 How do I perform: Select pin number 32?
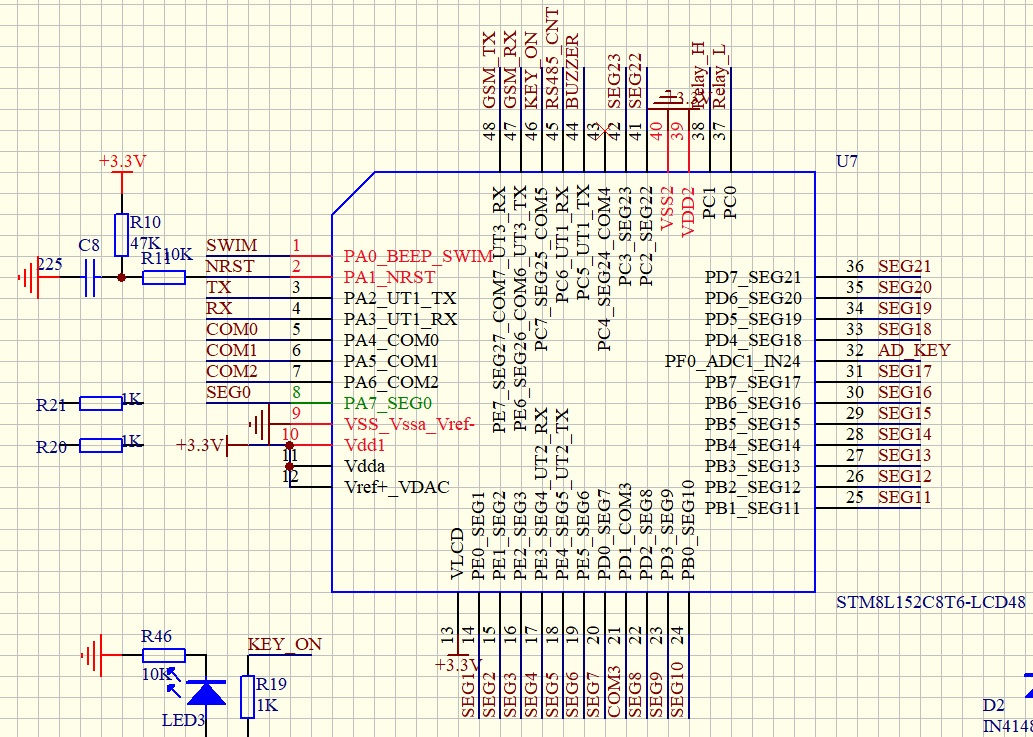tap(854, 350)
